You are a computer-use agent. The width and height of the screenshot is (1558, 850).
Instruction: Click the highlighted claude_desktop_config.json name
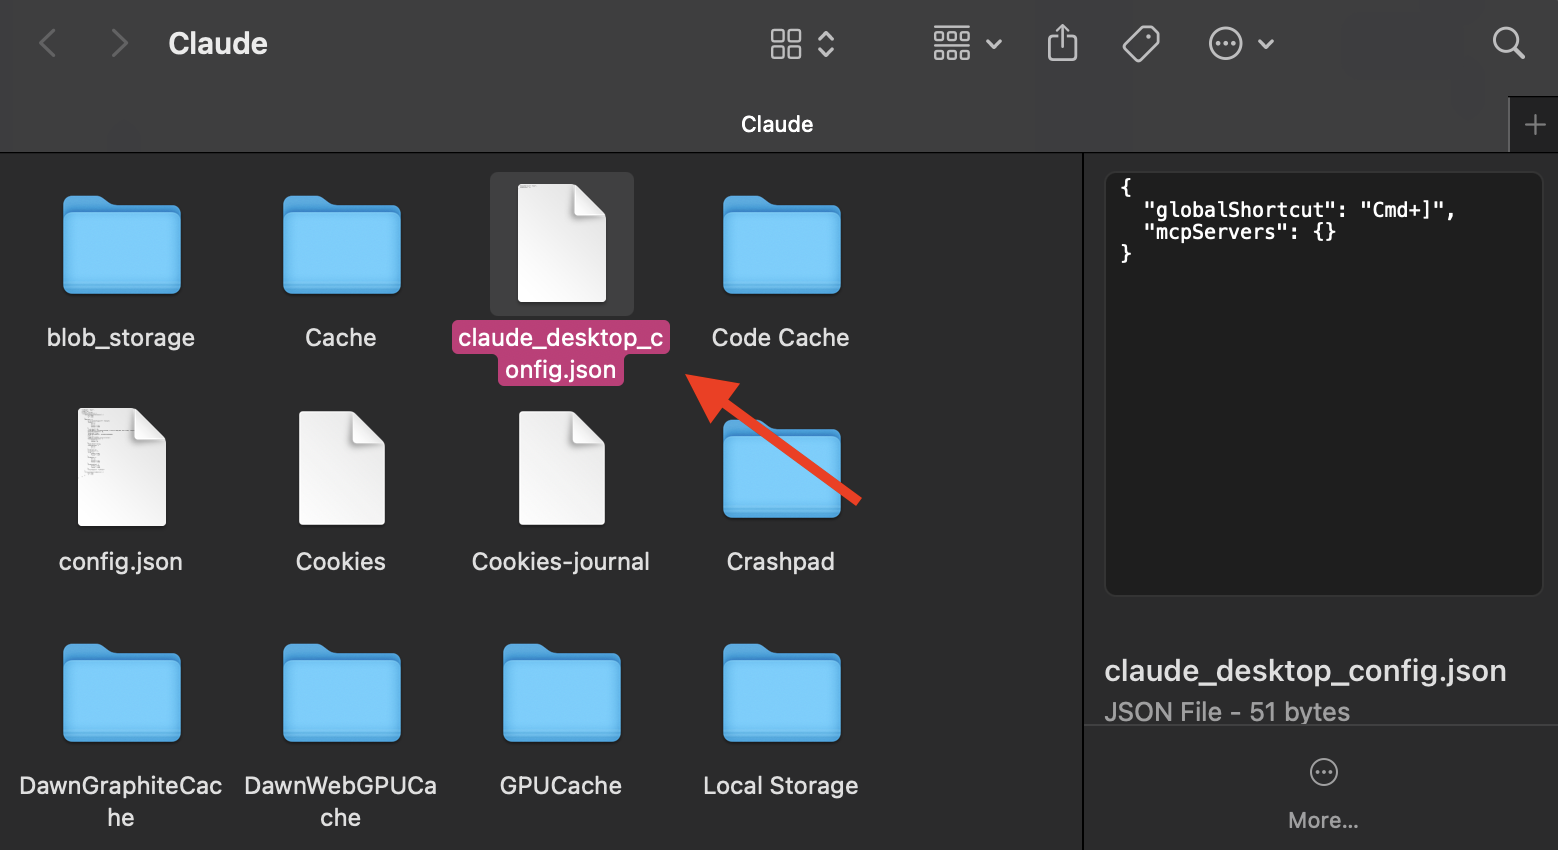(561, 353)
